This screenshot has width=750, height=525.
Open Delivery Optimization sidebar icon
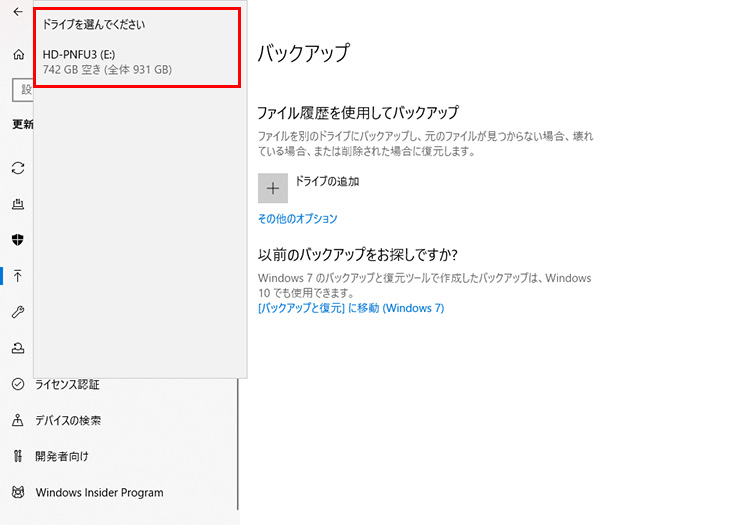point(17,204)
